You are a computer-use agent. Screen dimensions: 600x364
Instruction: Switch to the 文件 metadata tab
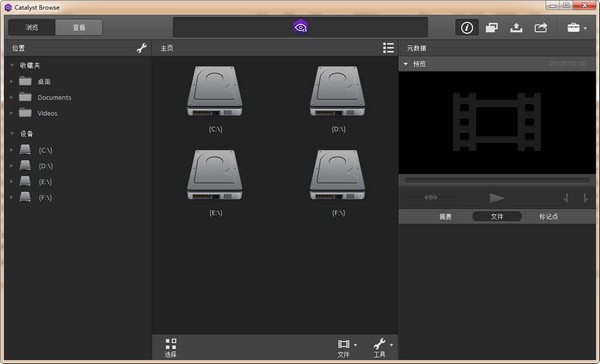pos(497,217)
